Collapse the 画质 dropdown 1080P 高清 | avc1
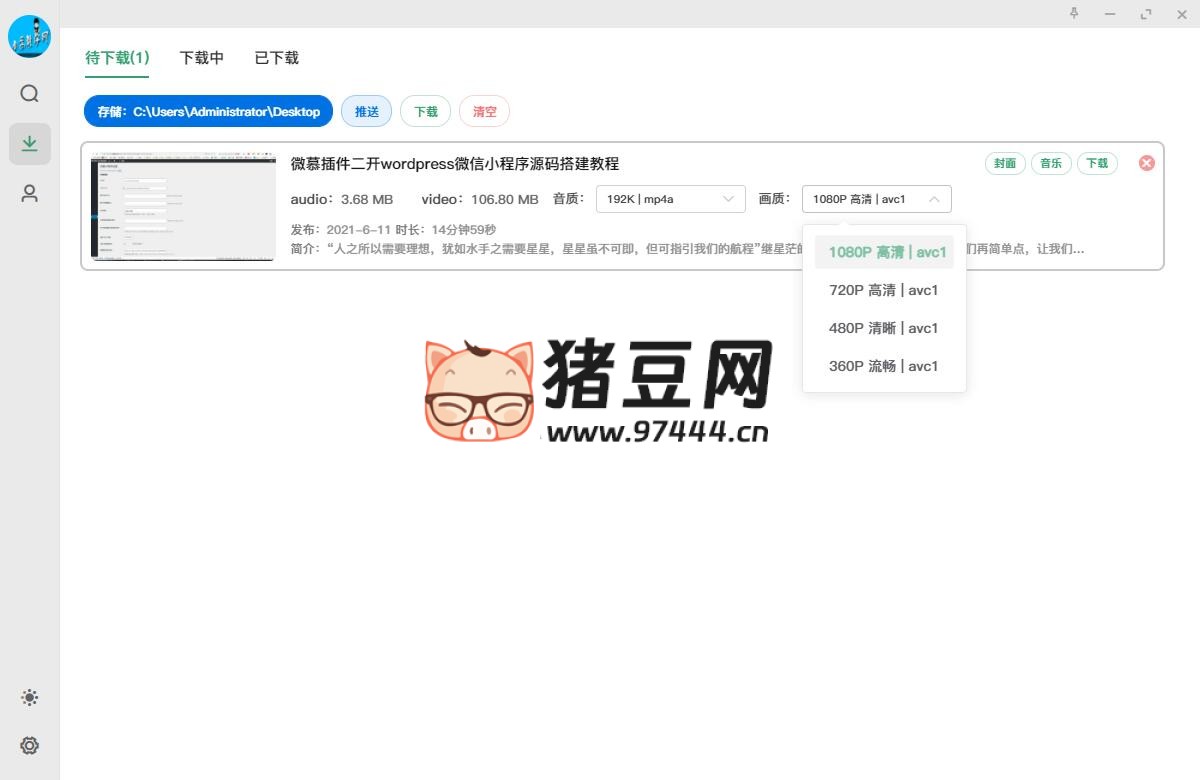 tap(877, 199)
